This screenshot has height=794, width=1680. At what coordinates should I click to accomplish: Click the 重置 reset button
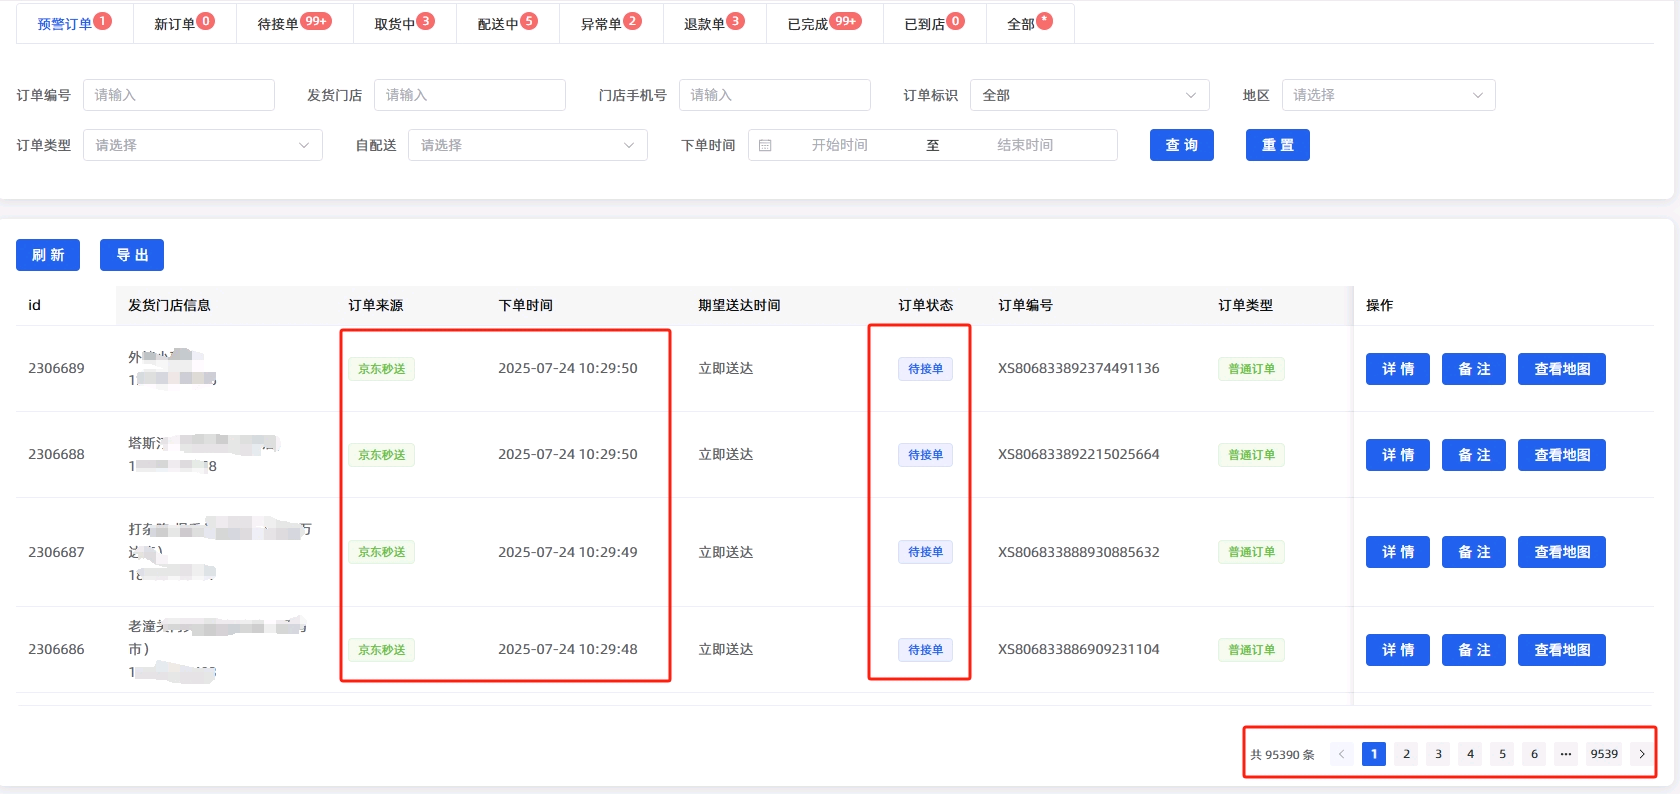(1278, 145)
